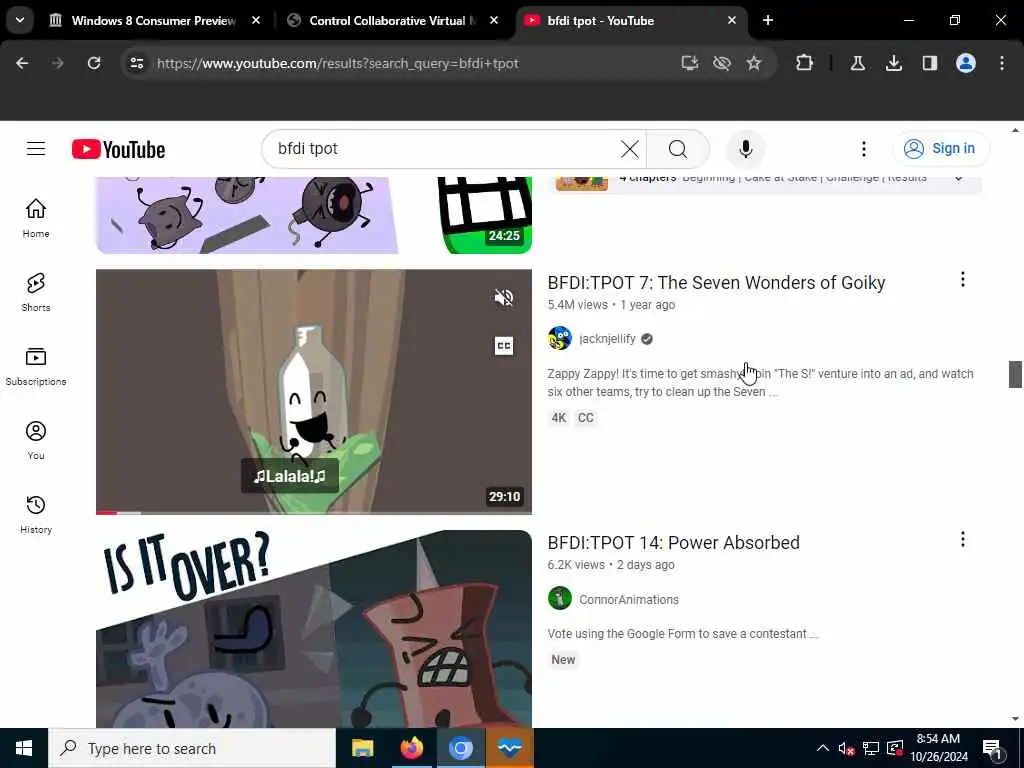Open more options for BFDI:TPOT 7 video
The width and height of the screenshot is (1024, 768).
[963, 280]
